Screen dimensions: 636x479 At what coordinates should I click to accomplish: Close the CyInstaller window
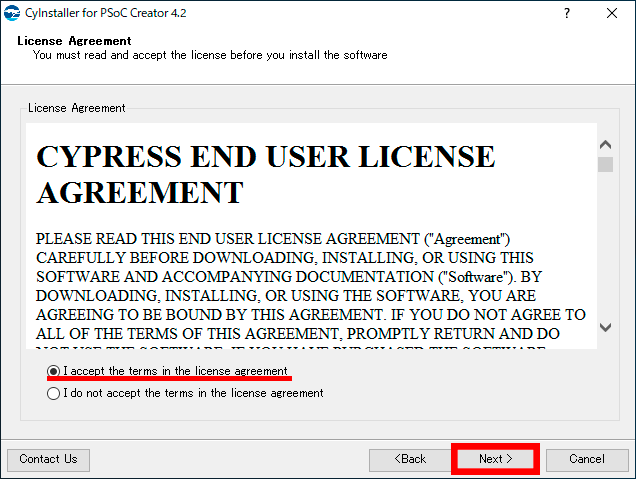(x=612, y=13)
